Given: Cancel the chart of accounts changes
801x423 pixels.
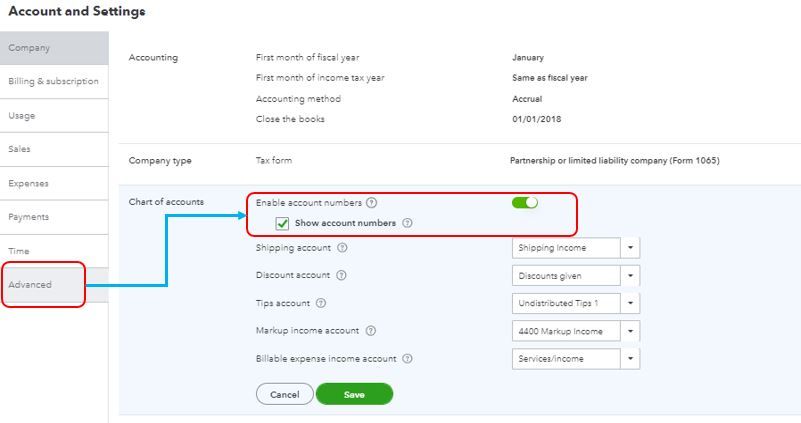Looking at the screenshot, I should click(x=284, y=394).
